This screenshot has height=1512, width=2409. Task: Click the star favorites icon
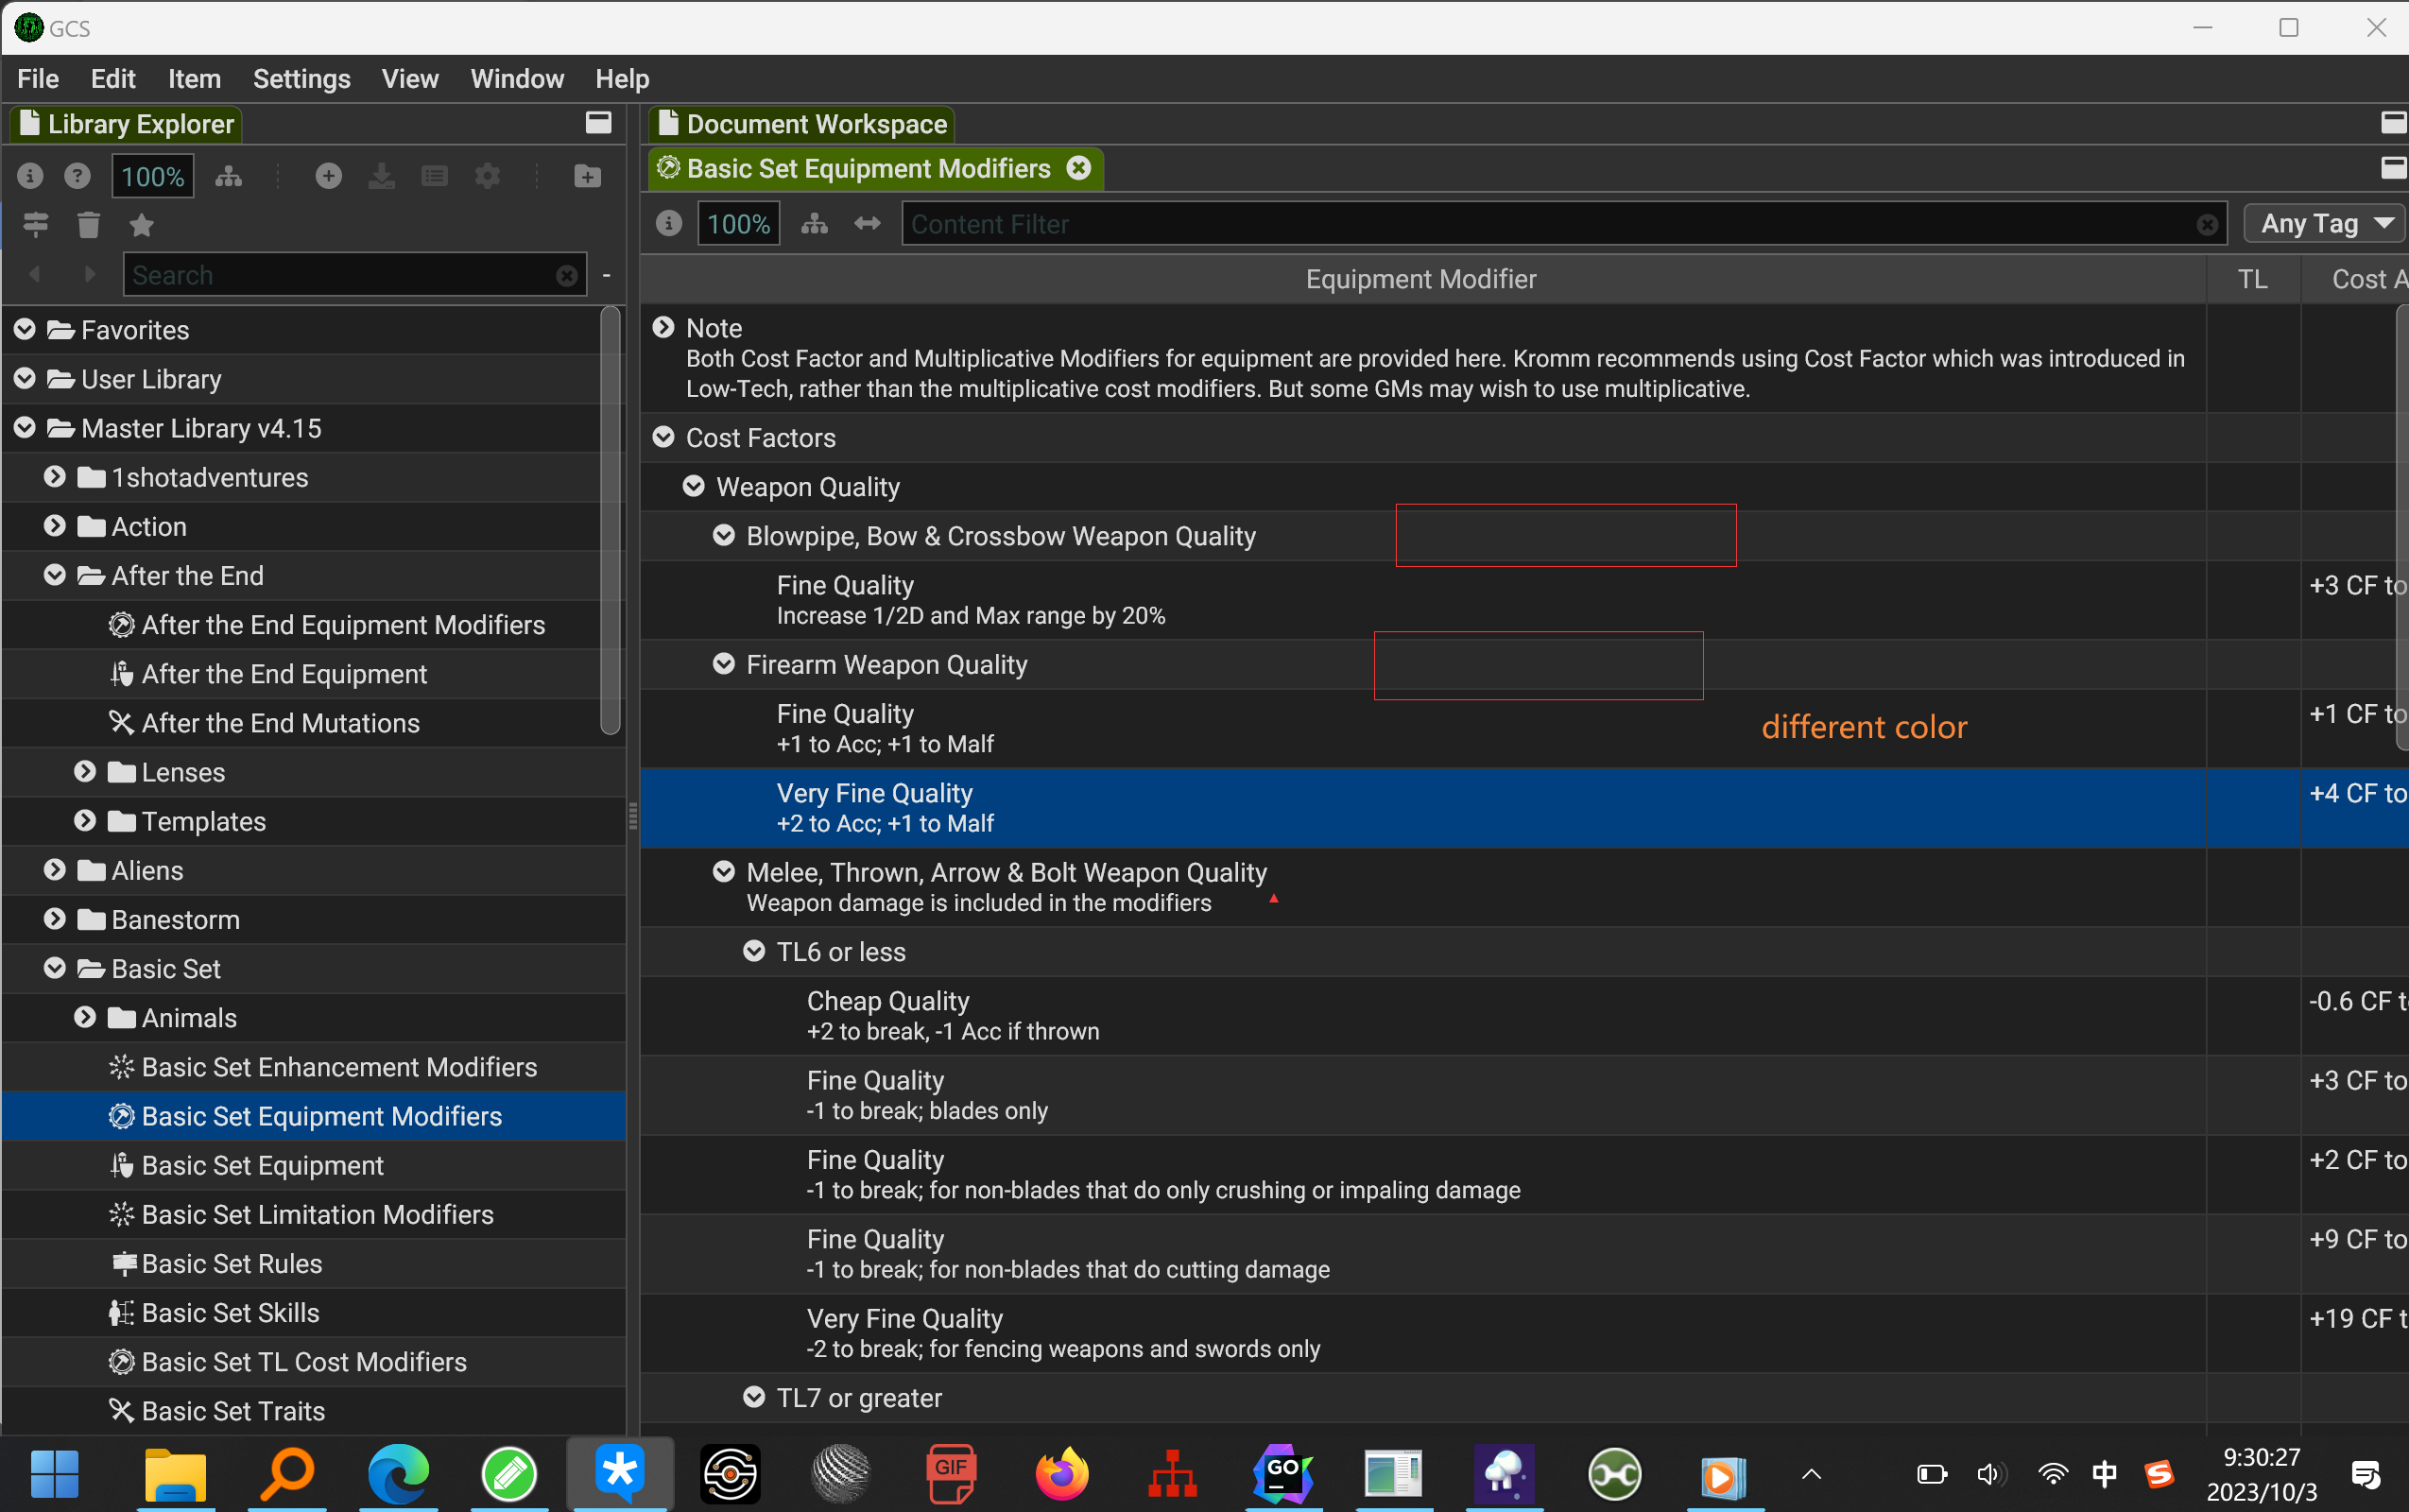coord(141,226)
